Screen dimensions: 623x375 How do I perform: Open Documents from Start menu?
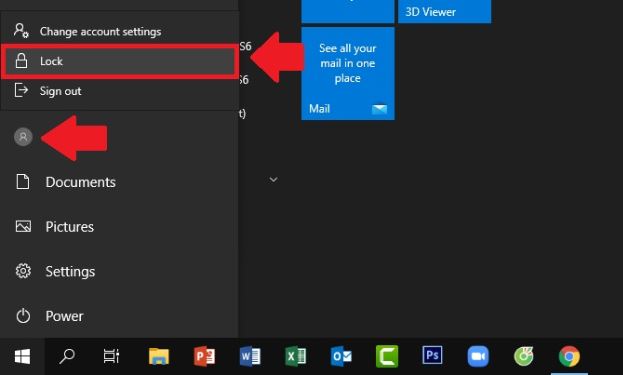119,182
